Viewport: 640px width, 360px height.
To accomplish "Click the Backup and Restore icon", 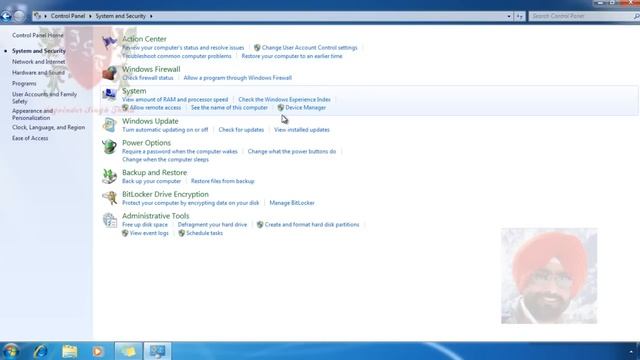I will point(109,176).
